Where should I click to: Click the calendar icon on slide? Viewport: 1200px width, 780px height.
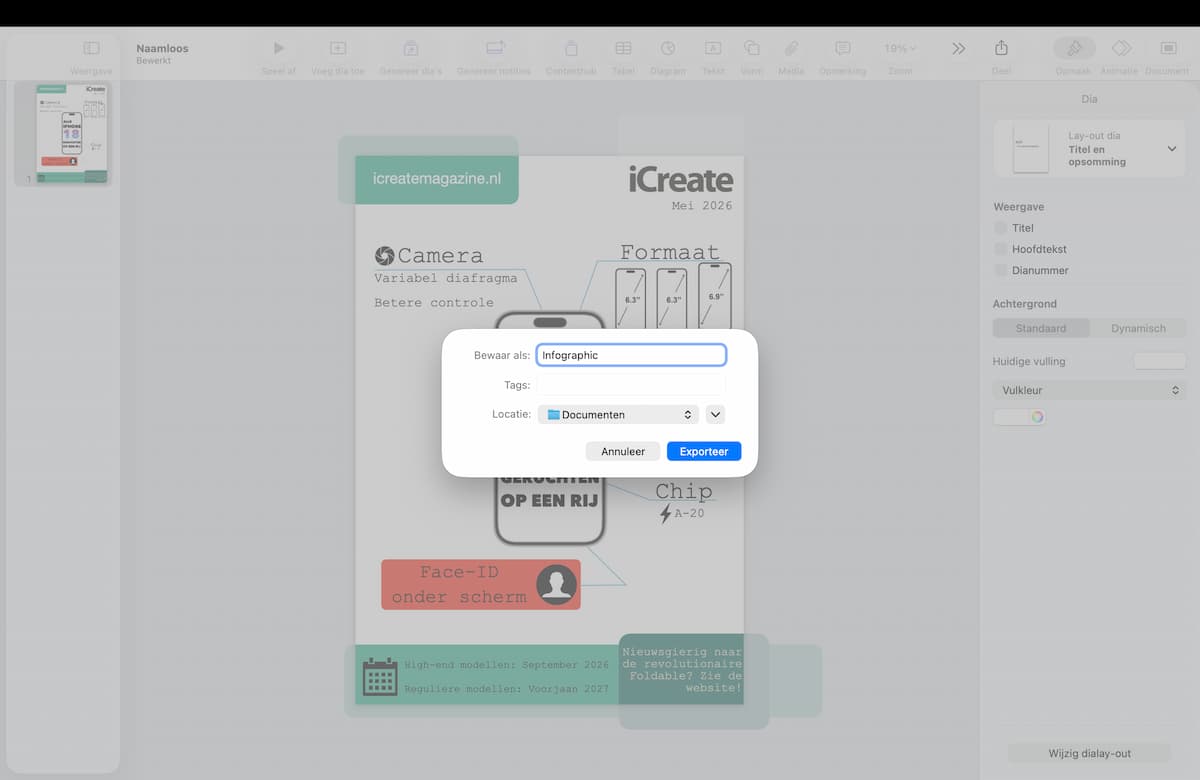pos(380,677)
